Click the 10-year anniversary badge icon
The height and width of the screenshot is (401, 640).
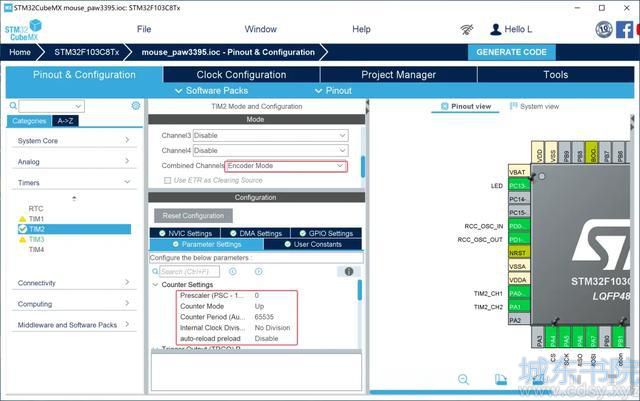click(604, 29)
